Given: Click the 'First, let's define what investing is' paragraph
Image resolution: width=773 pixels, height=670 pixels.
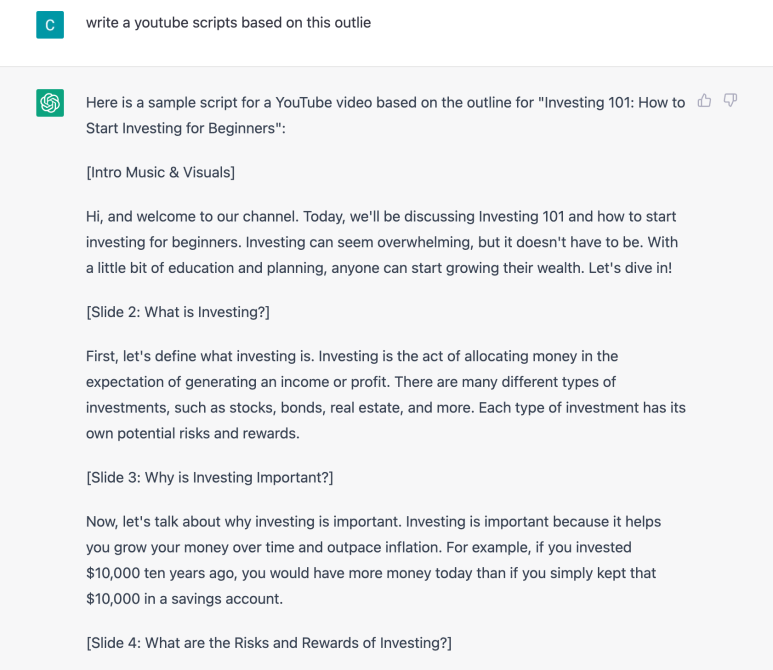Looking at the screenshot, I should pyautogui.click(x=386, y=395).
